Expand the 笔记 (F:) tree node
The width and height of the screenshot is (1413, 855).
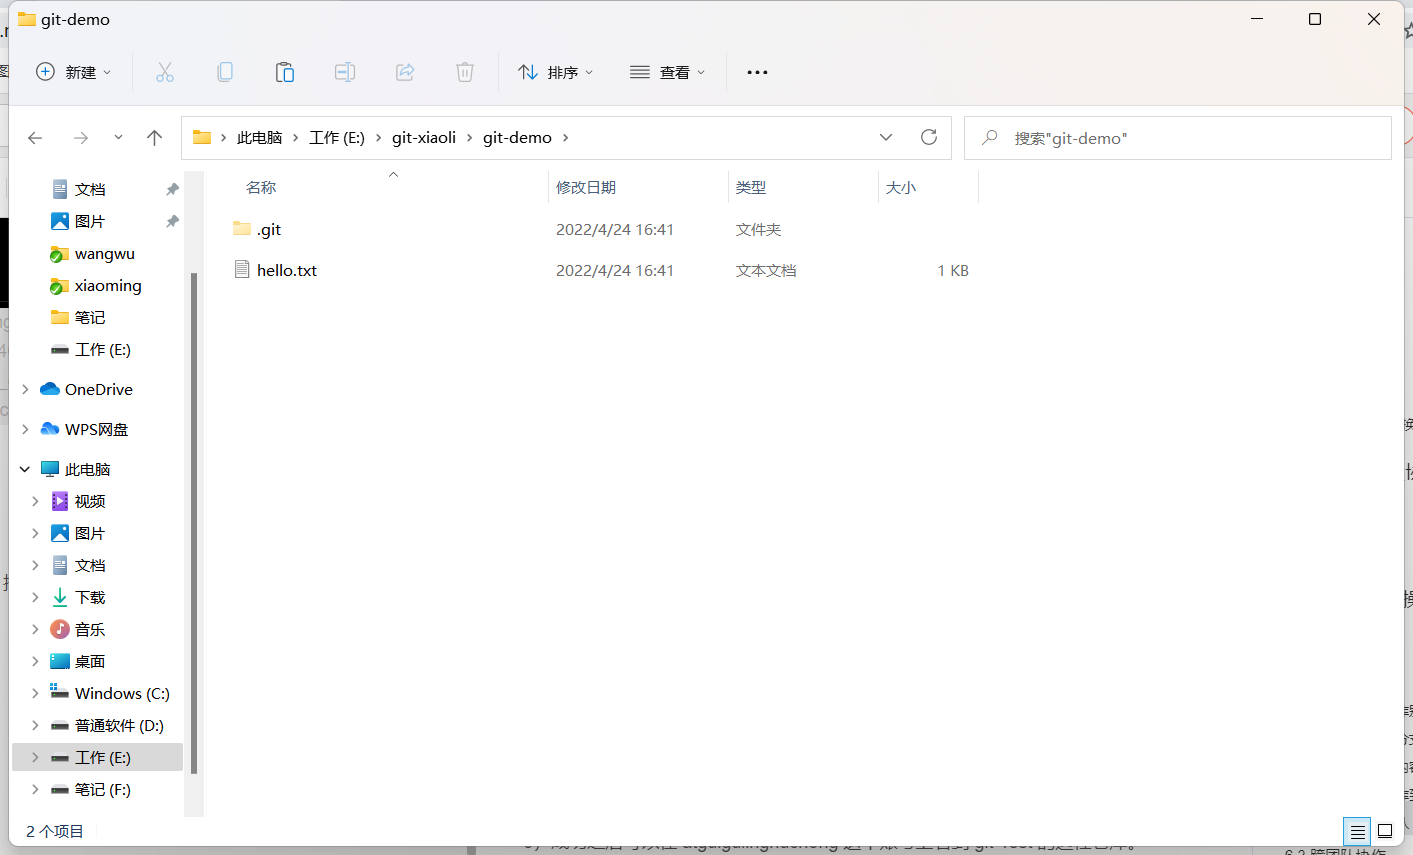[35, 789]
